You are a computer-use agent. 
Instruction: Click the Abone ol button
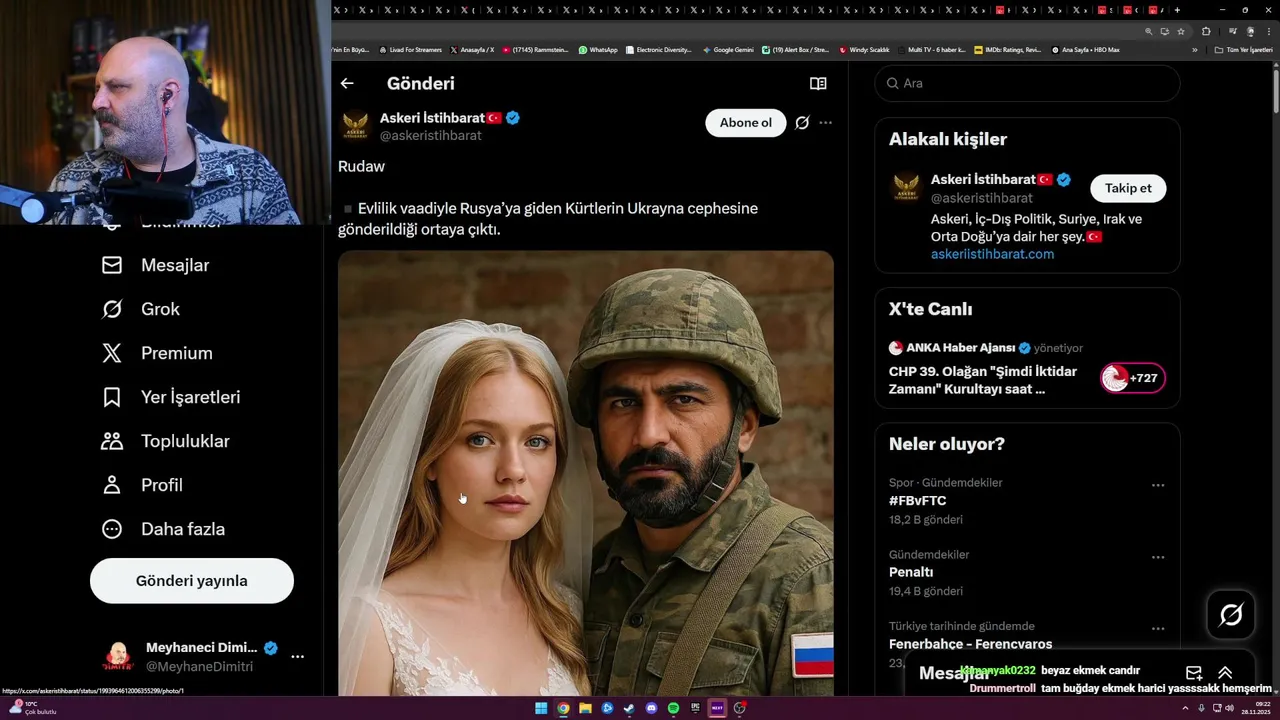pyautogui.click(x=746, y=123)
